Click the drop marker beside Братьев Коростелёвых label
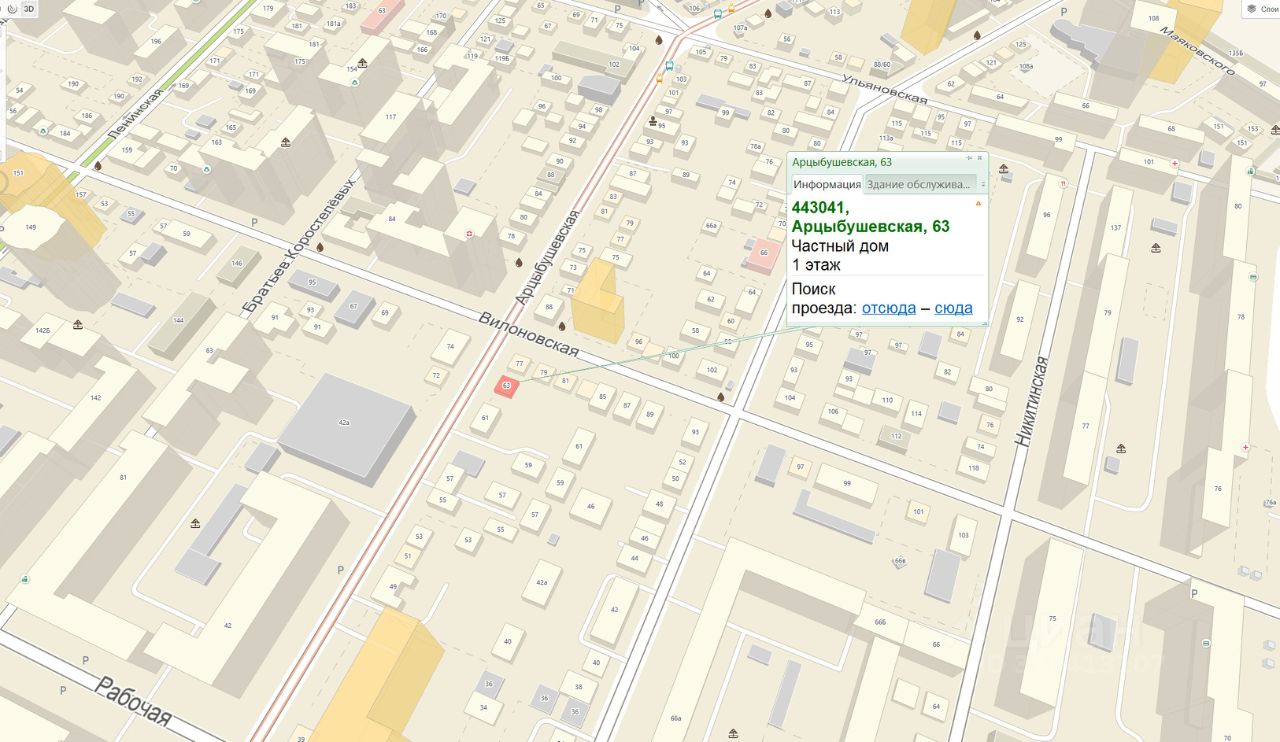This screenshot has width=1280, height=742. pos(320,246)
